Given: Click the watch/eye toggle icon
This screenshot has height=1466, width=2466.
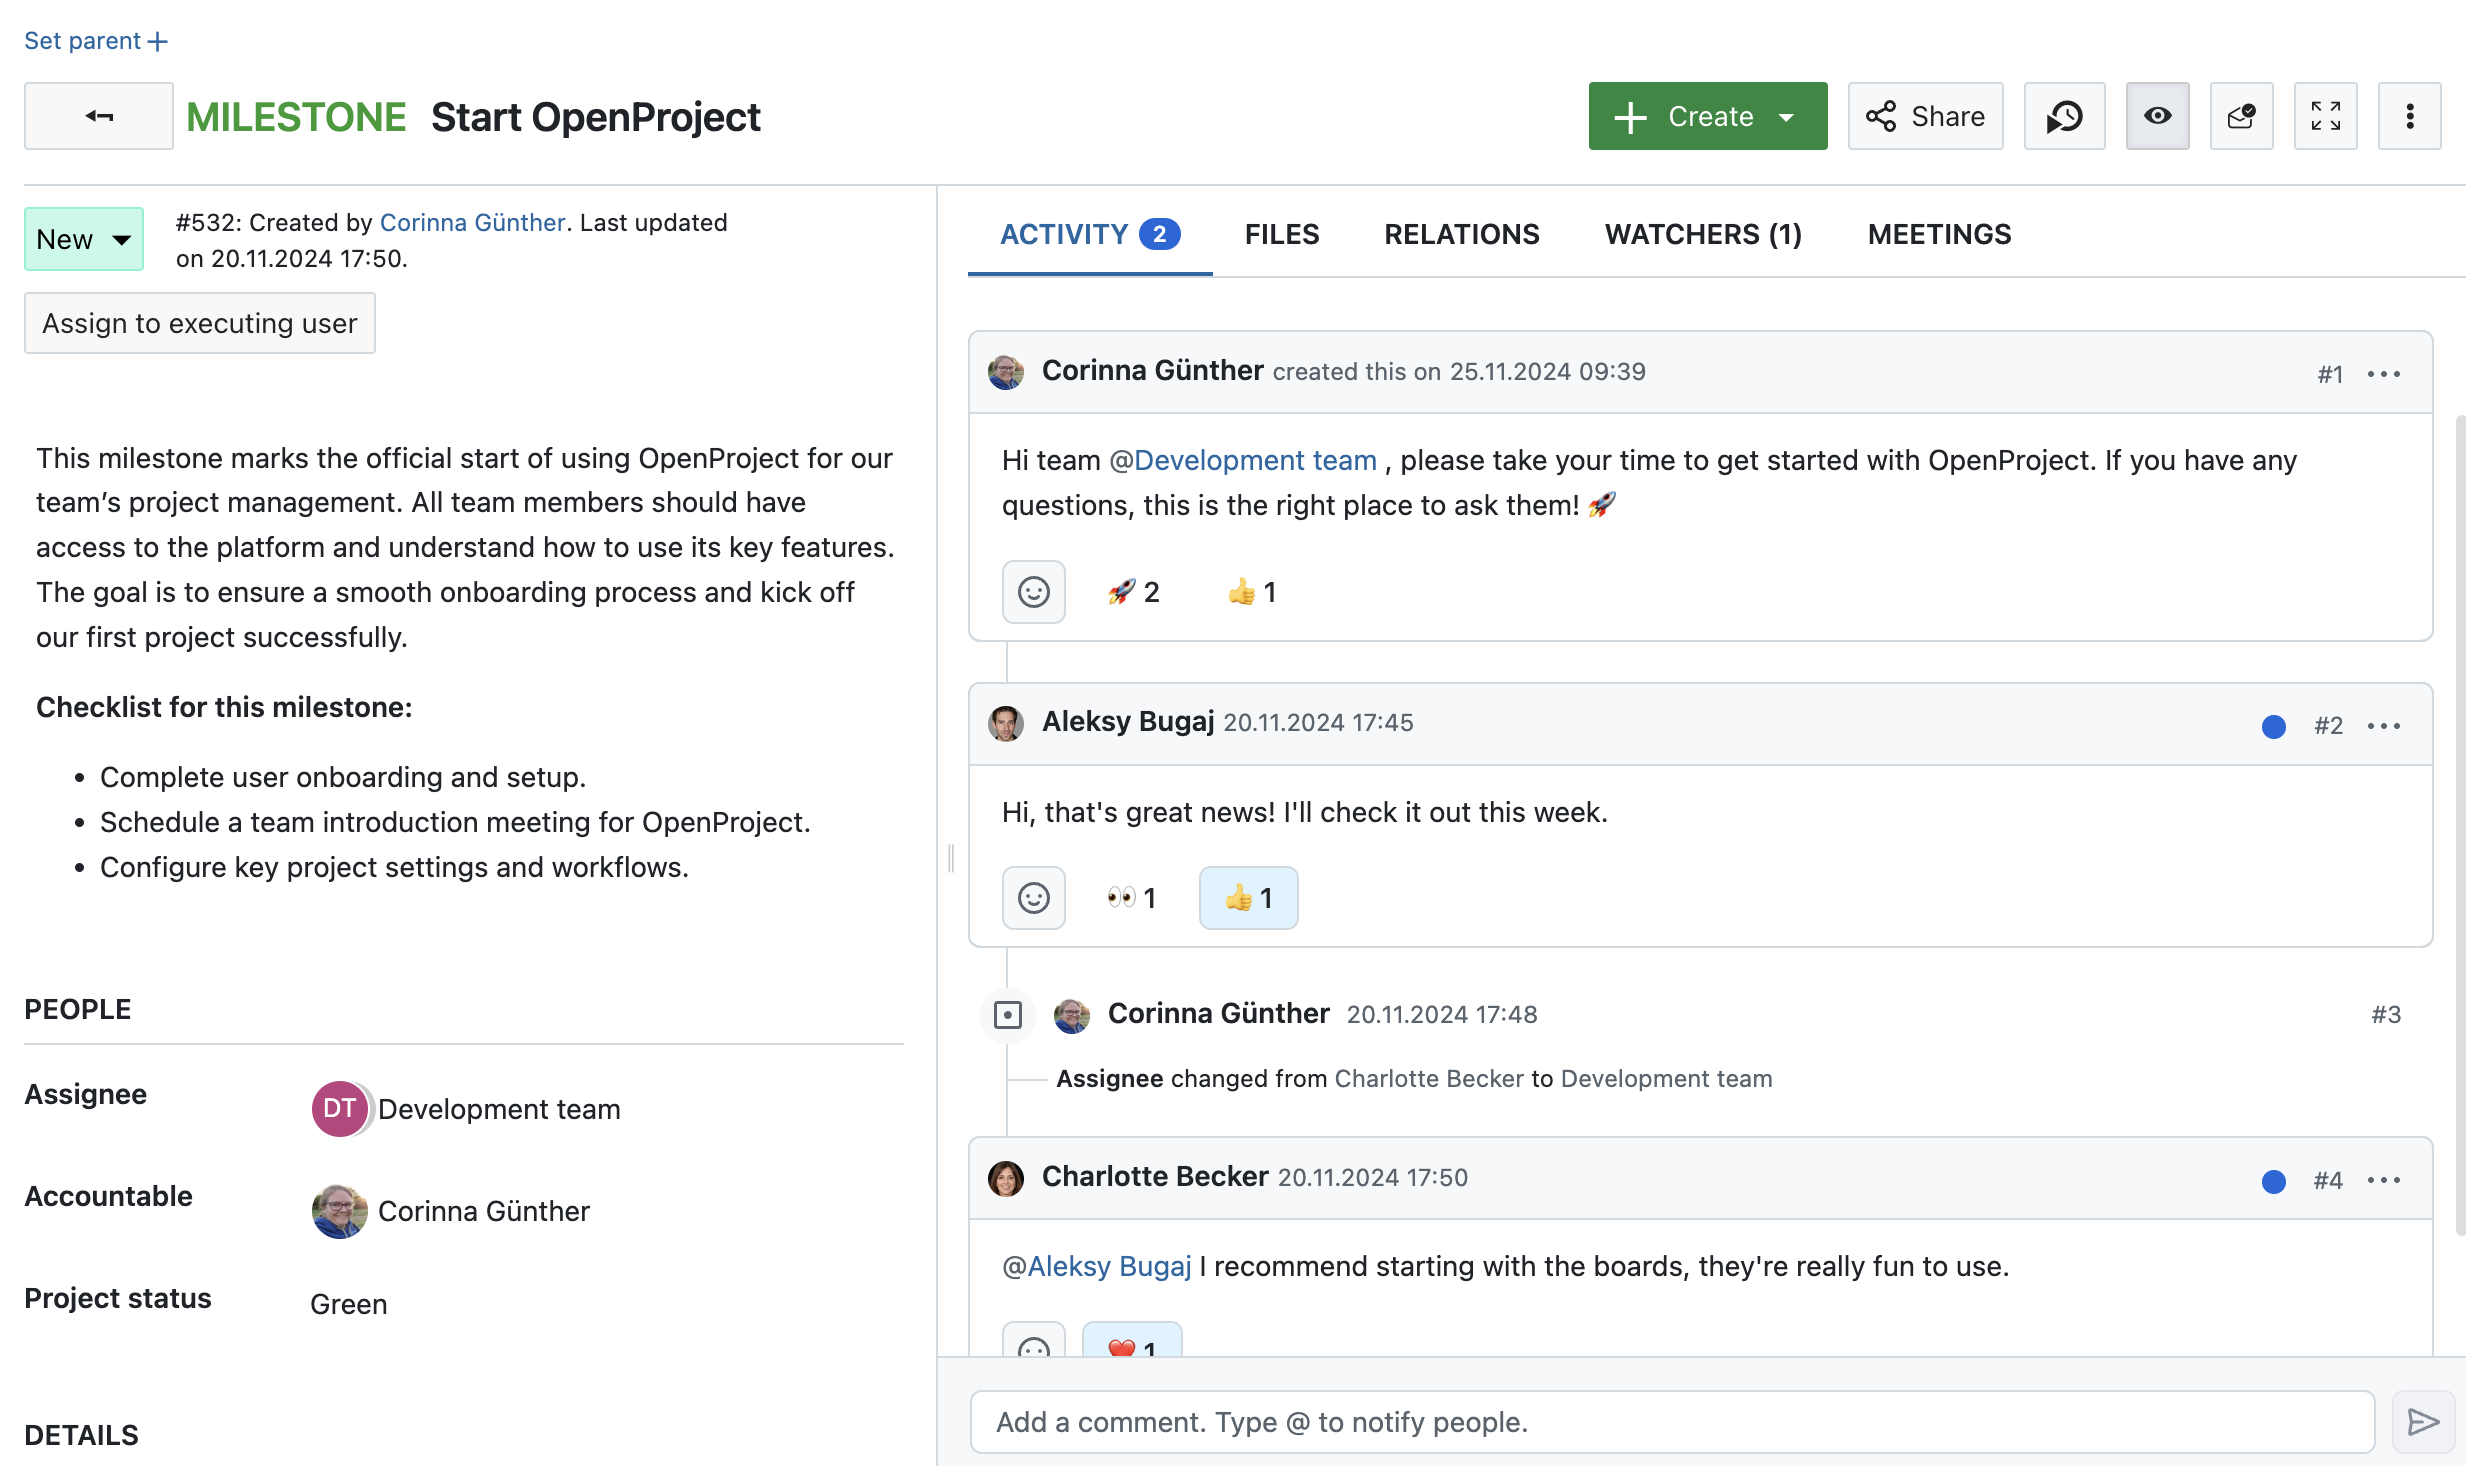Looking at the screenshot, I should [x=2157, y=115].
